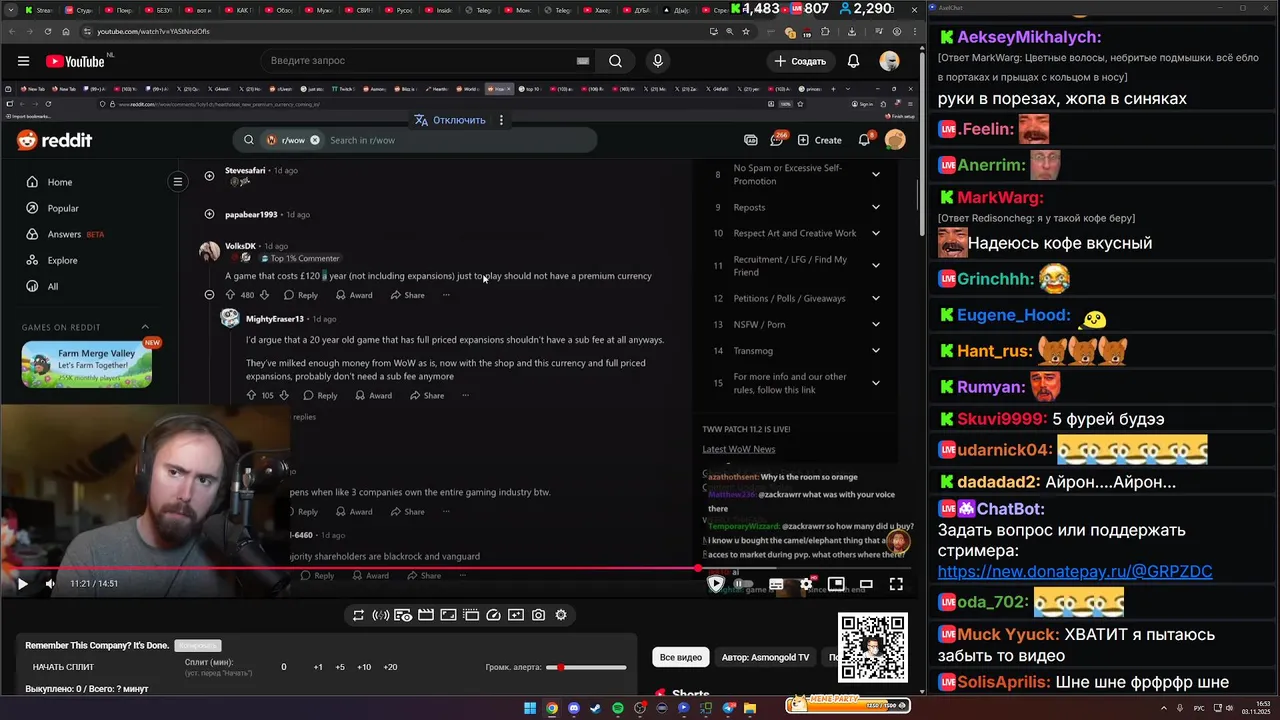Enter fullscreen video mode
Image resolution: width=1280 pixels, height=720 pixels.
click(x=896, y=584)
